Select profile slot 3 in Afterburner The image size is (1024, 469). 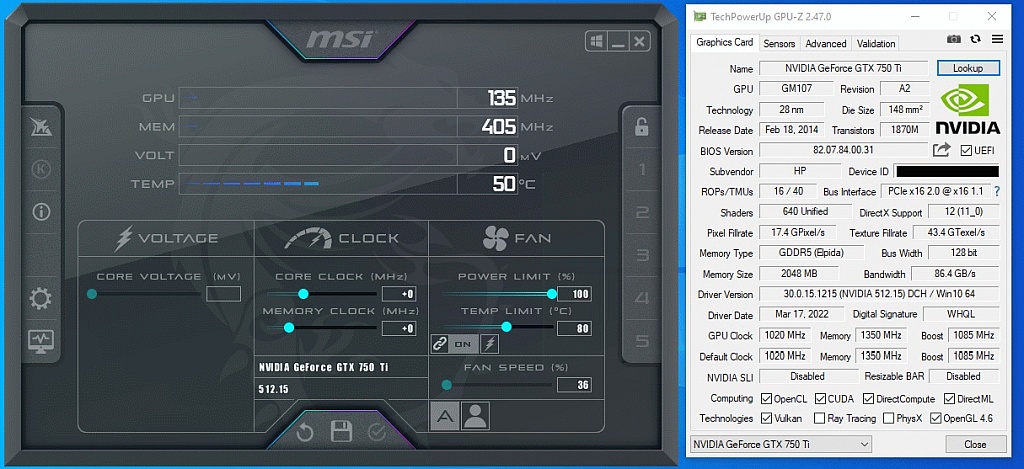(642, 255)
